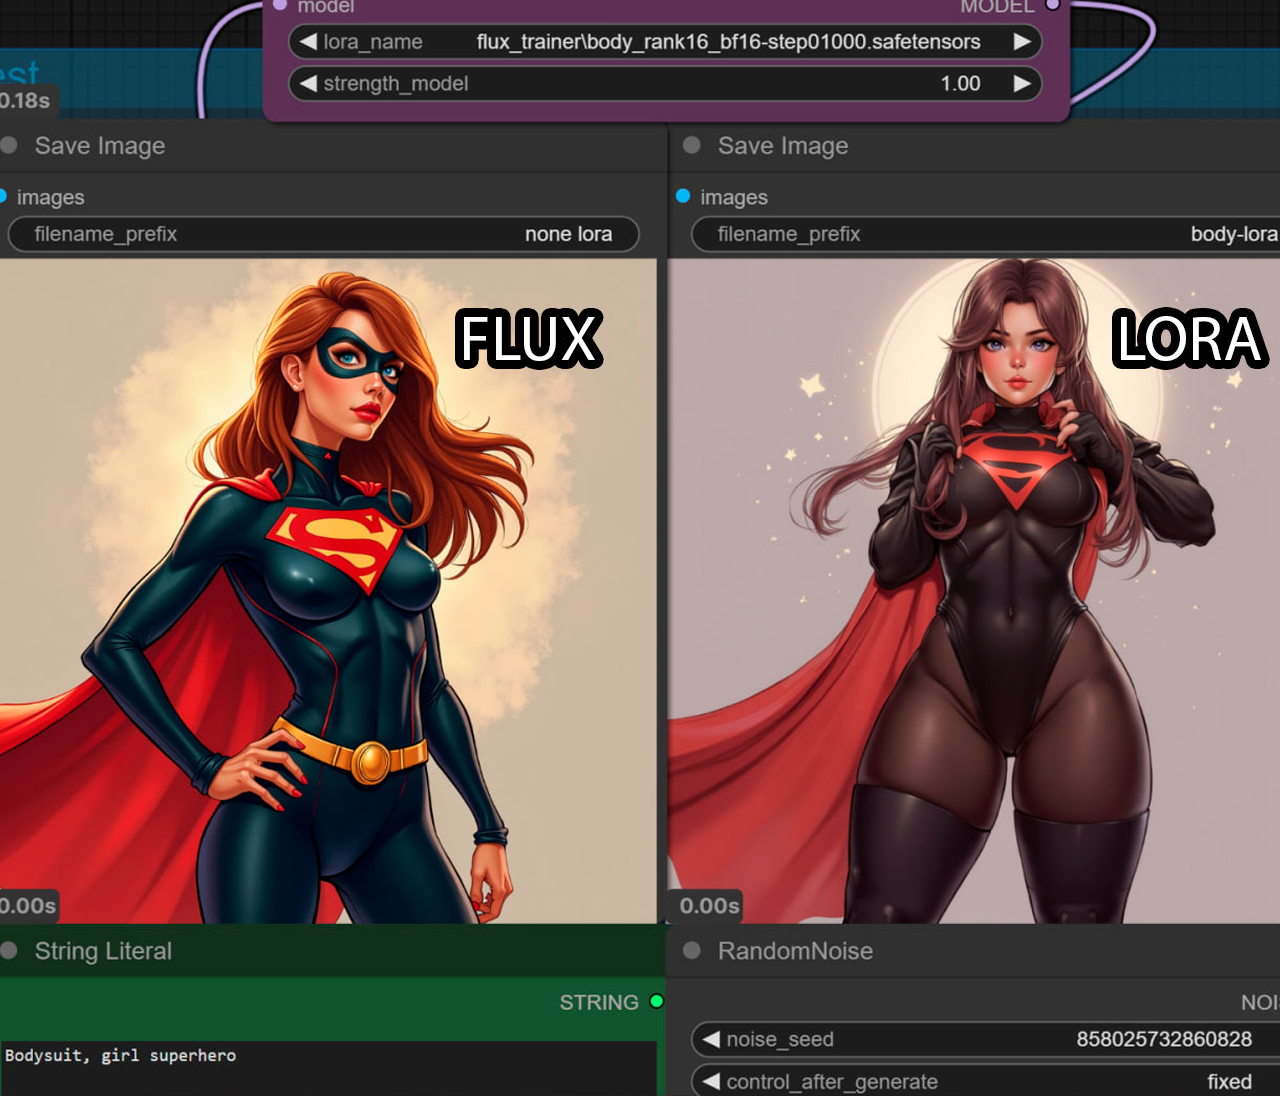The width and height of the screenshot is (1280, 1096).
Task: Open the lora_name safetensors file selector
Action: click(x=665, y=42)
